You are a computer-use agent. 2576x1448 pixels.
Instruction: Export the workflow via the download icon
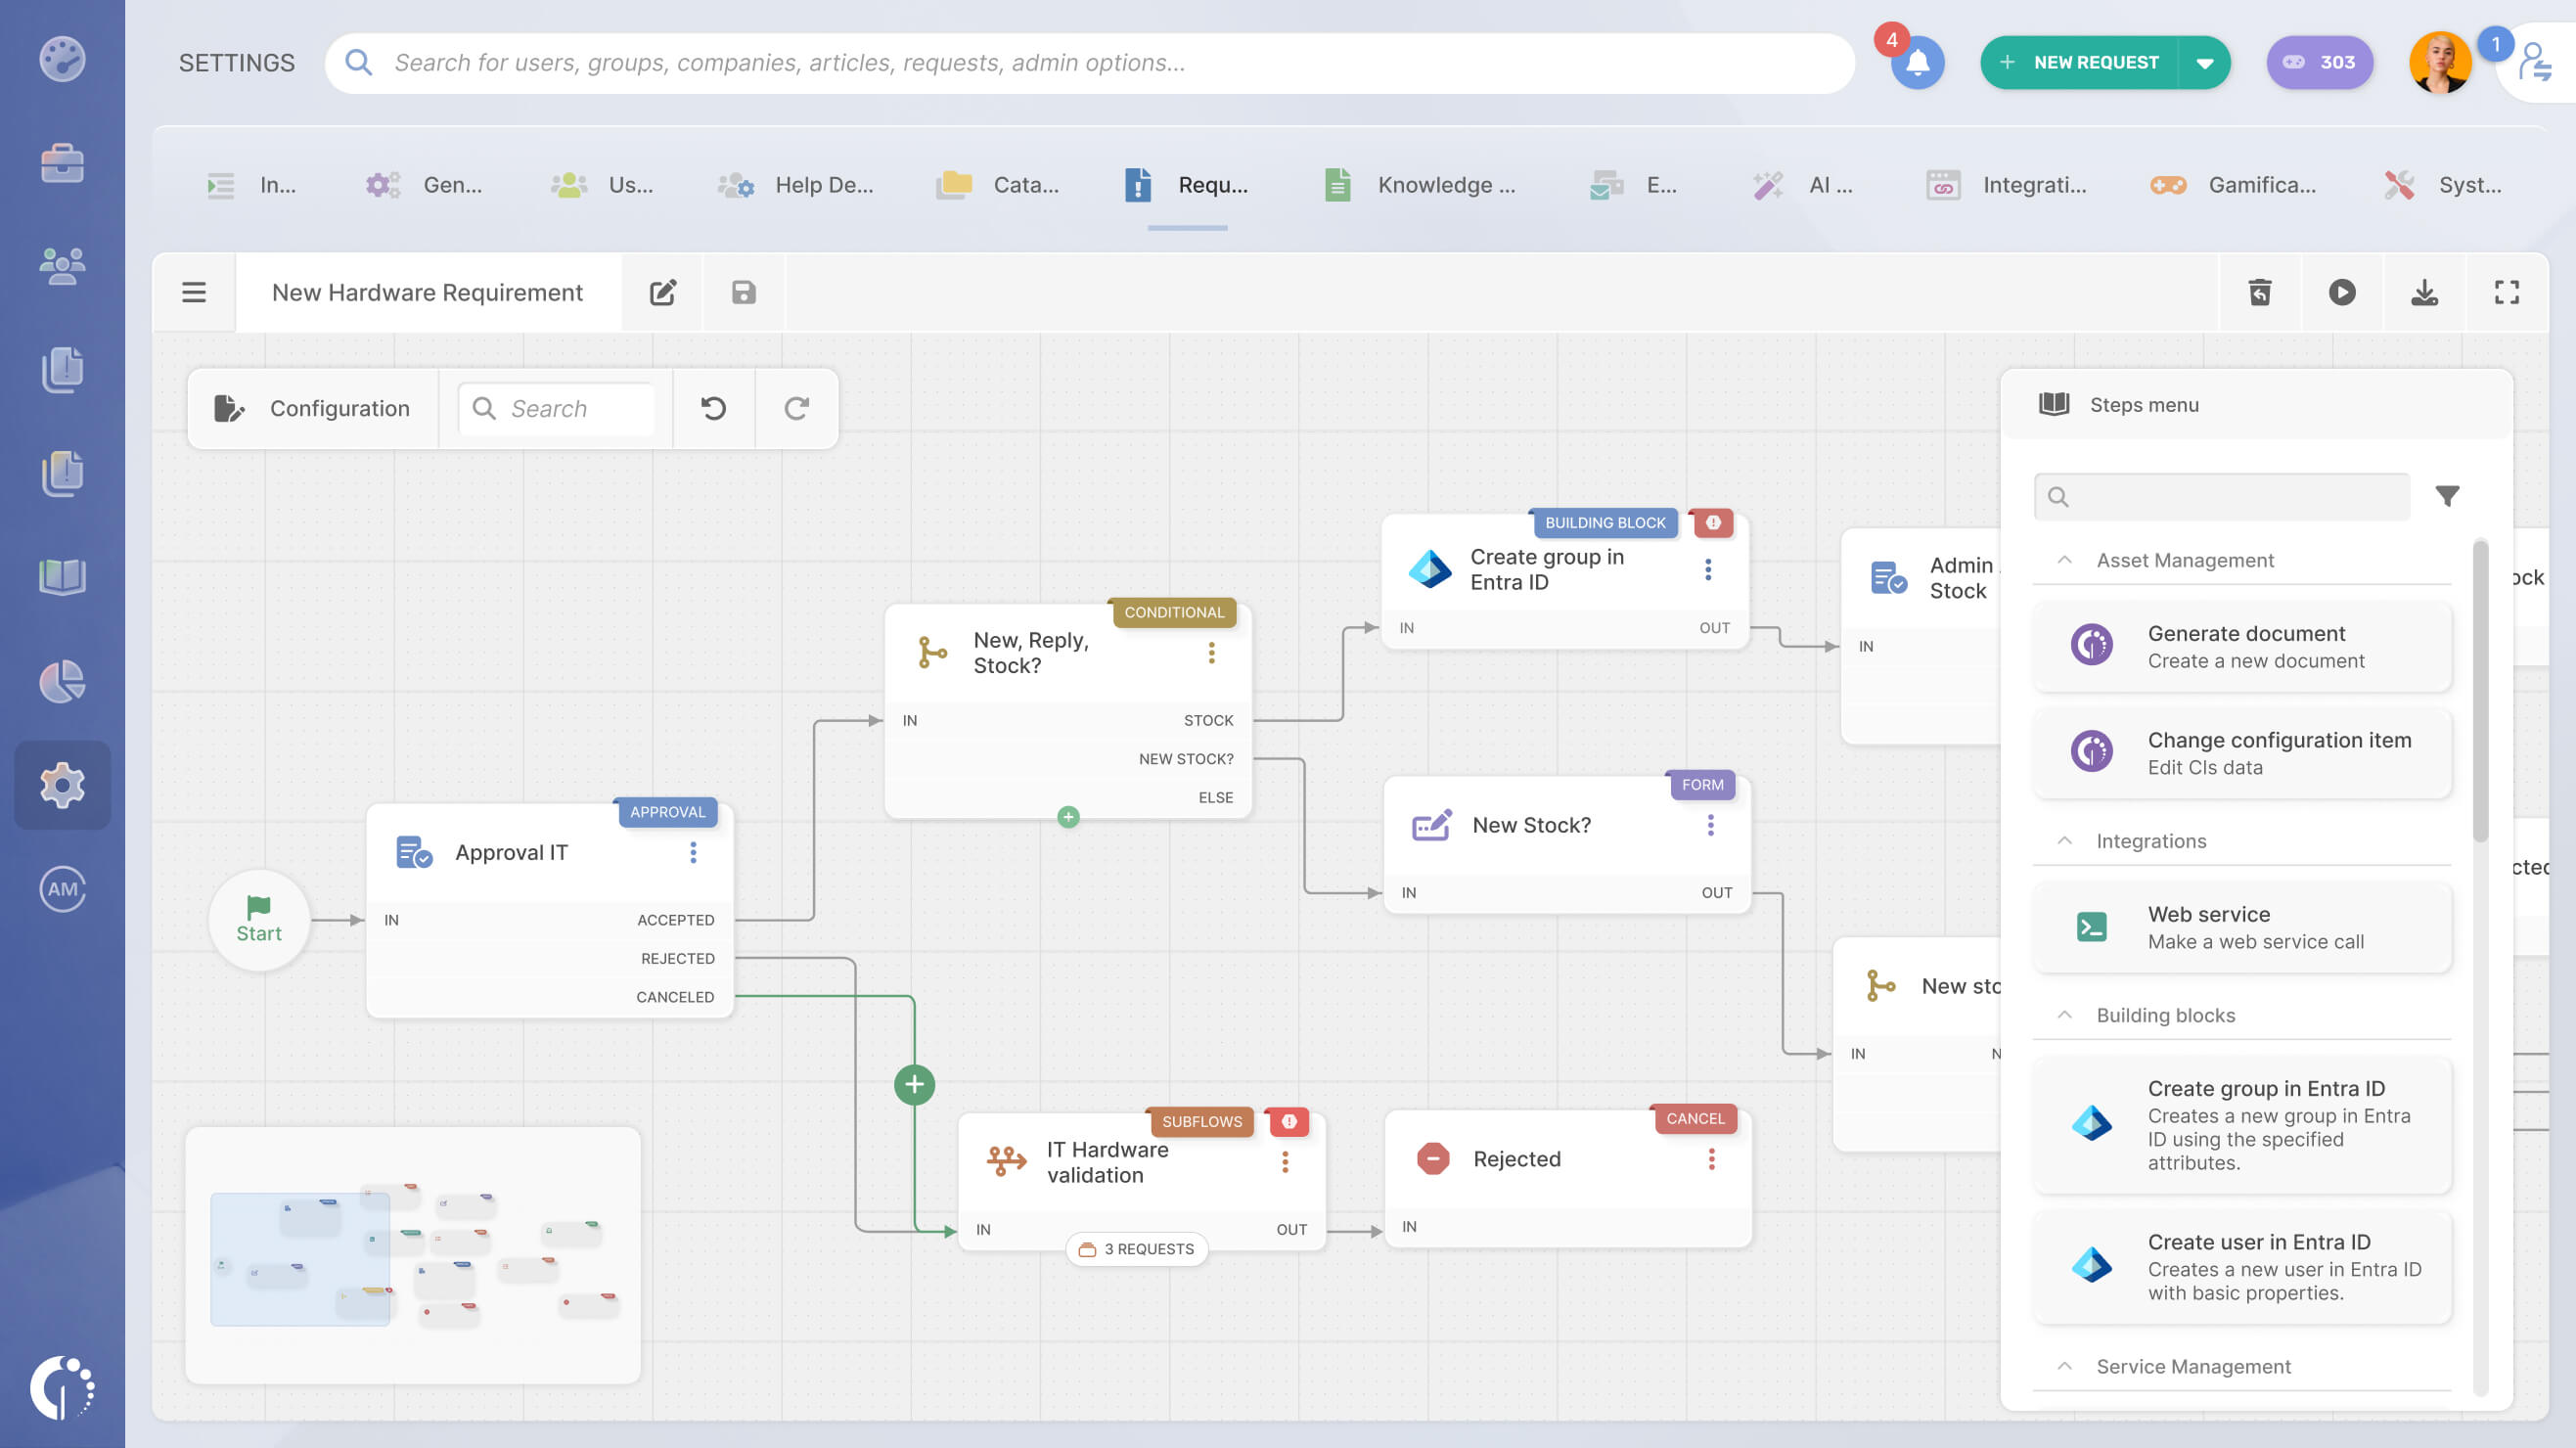pyautogui.click(x=2424, y=292)
